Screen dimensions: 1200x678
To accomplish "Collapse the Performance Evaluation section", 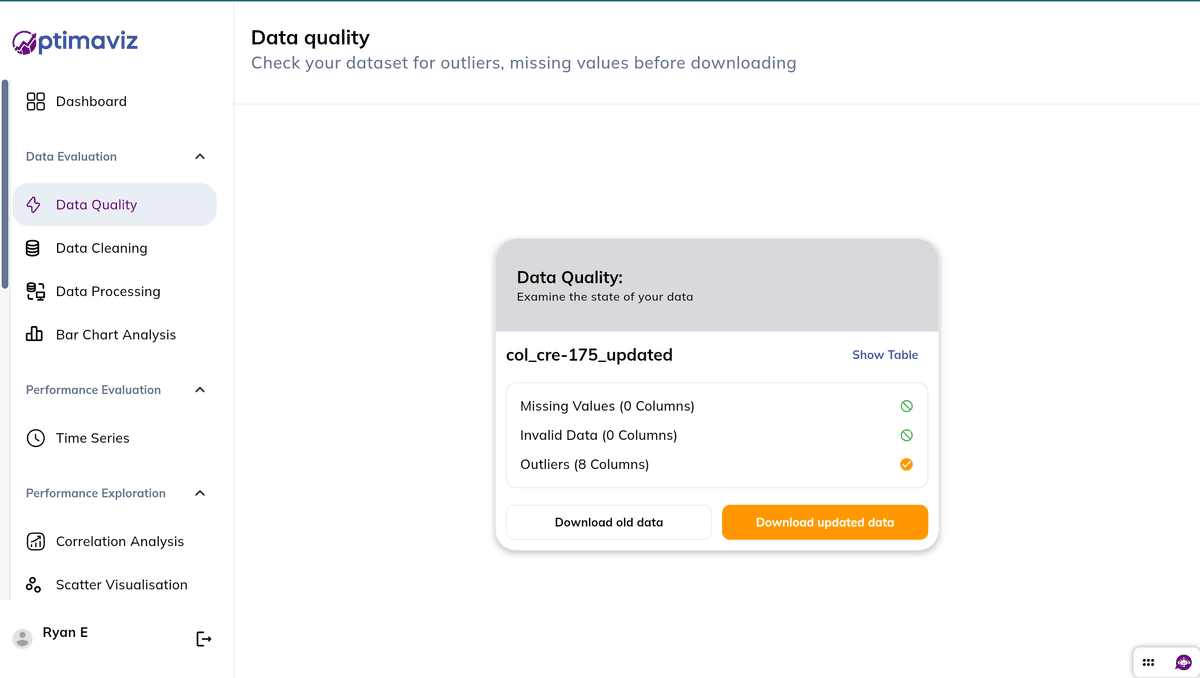I will pyautogui.click(x=200, y=390).
